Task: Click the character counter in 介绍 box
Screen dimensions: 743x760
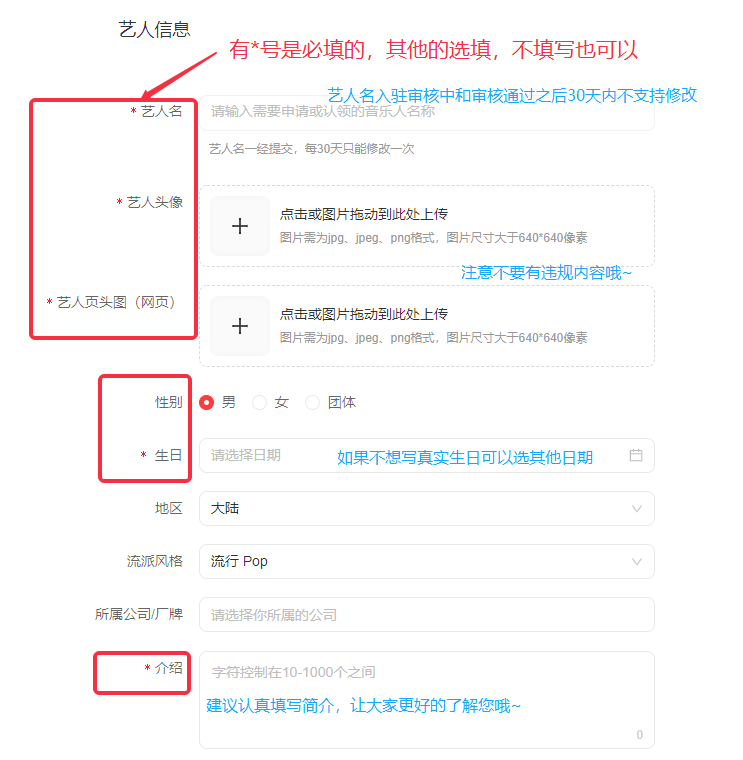Action: (x=639, y=735)
